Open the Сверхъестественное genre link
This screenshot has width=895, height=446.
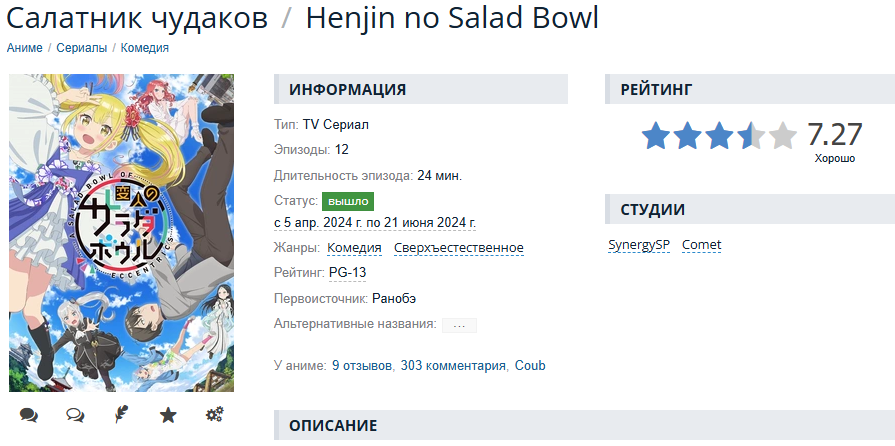pyautogui.click(x=459, y=248)
